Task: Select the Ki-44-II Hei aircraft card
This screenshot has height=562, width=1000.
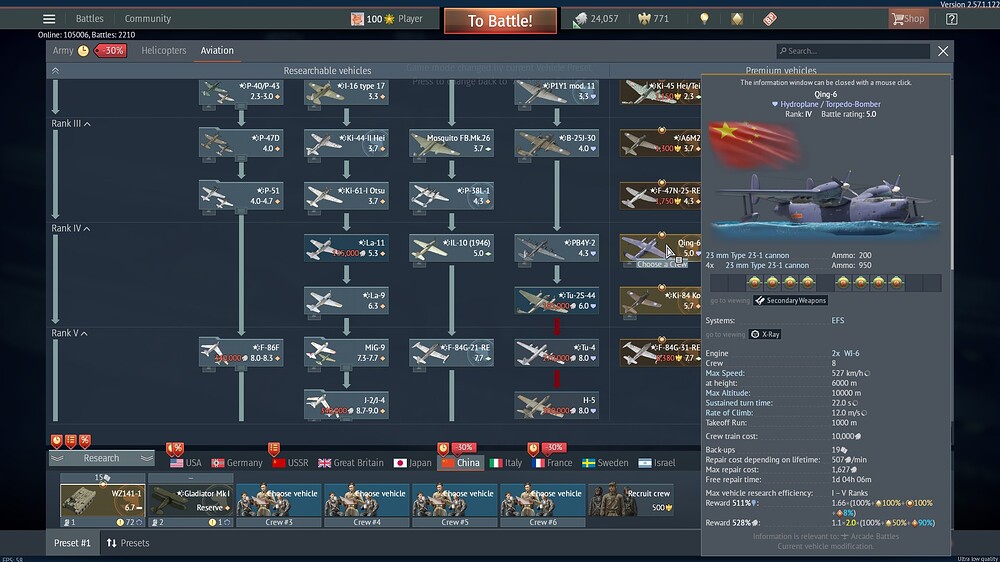Action: click(346, 143)
